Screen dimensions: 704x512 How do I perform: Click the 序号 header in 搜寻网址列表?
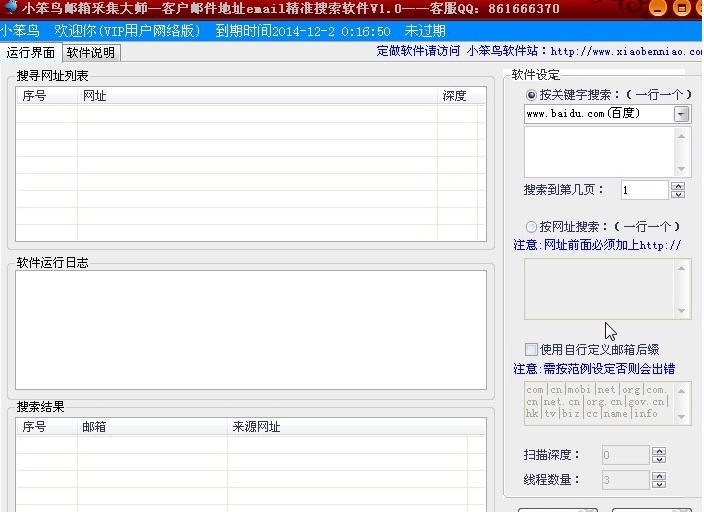(x=47, y=96)
